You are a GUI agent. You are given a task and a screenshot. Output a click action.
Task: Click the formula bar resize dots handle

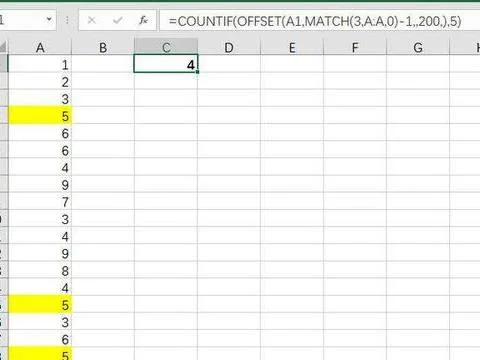pos(67,21)
